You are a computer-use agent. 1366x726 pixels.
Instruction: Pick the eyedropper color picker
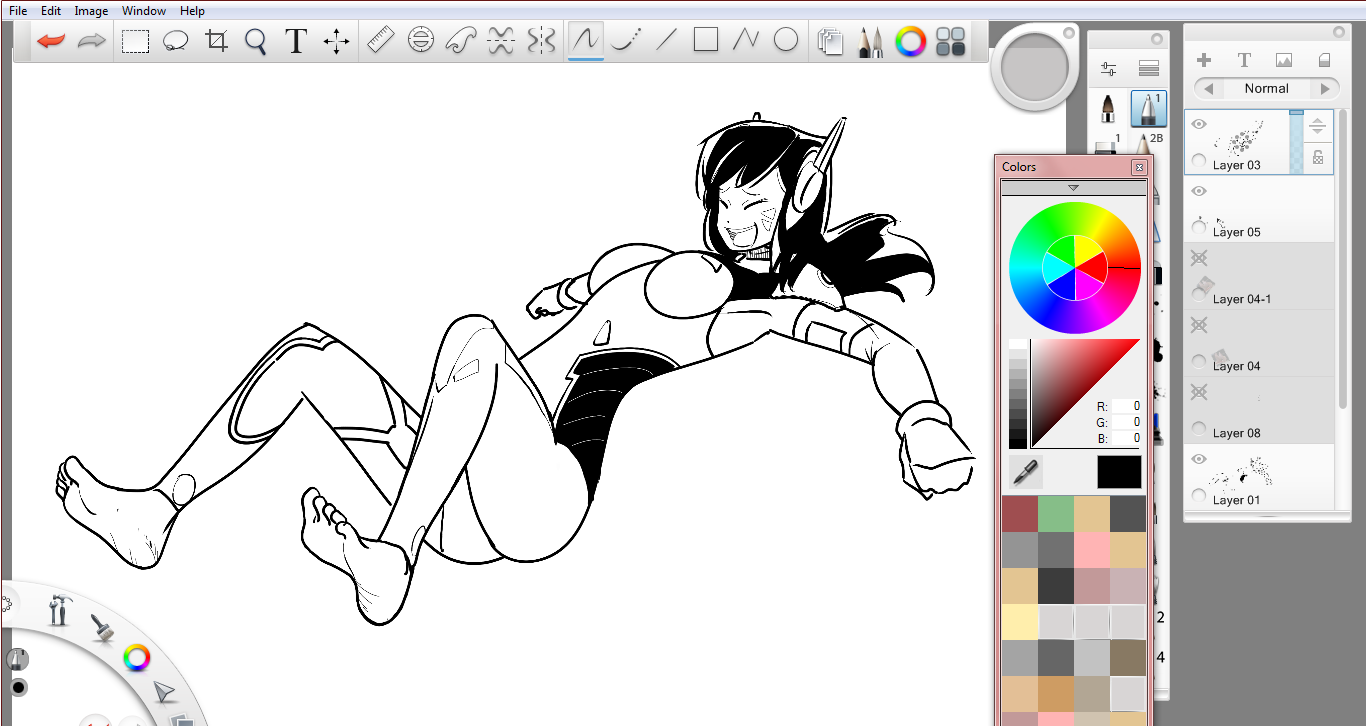click(1025, 473)
